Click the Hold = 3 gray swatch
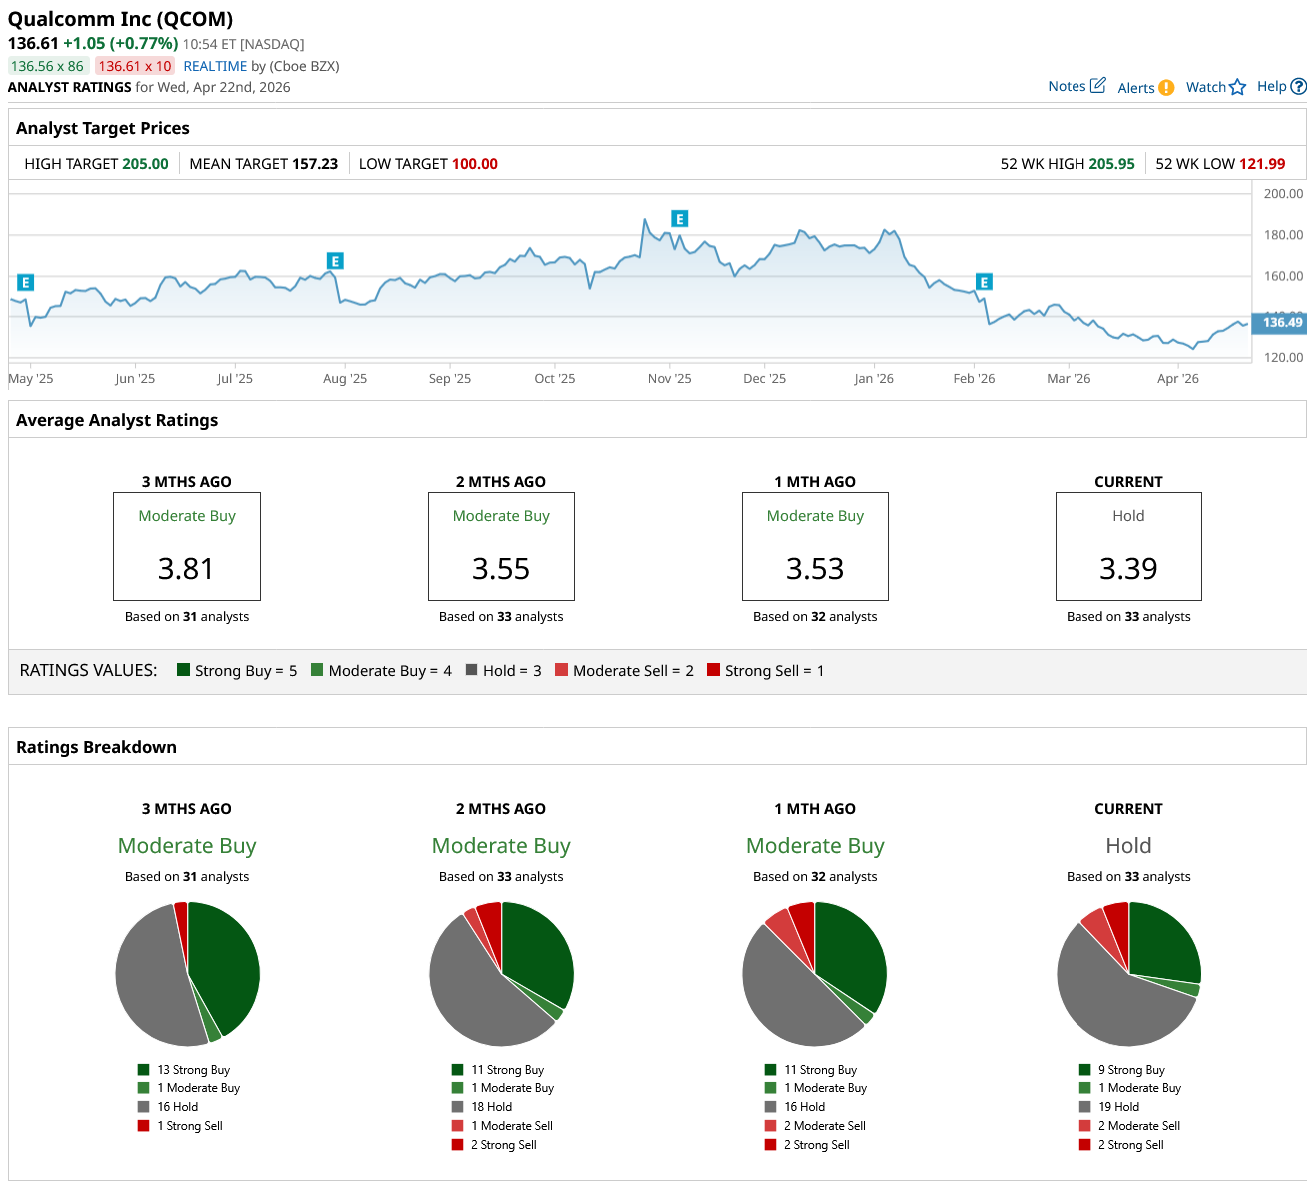The width and height of the screenshot is (1308, 1182). (471, 670)
